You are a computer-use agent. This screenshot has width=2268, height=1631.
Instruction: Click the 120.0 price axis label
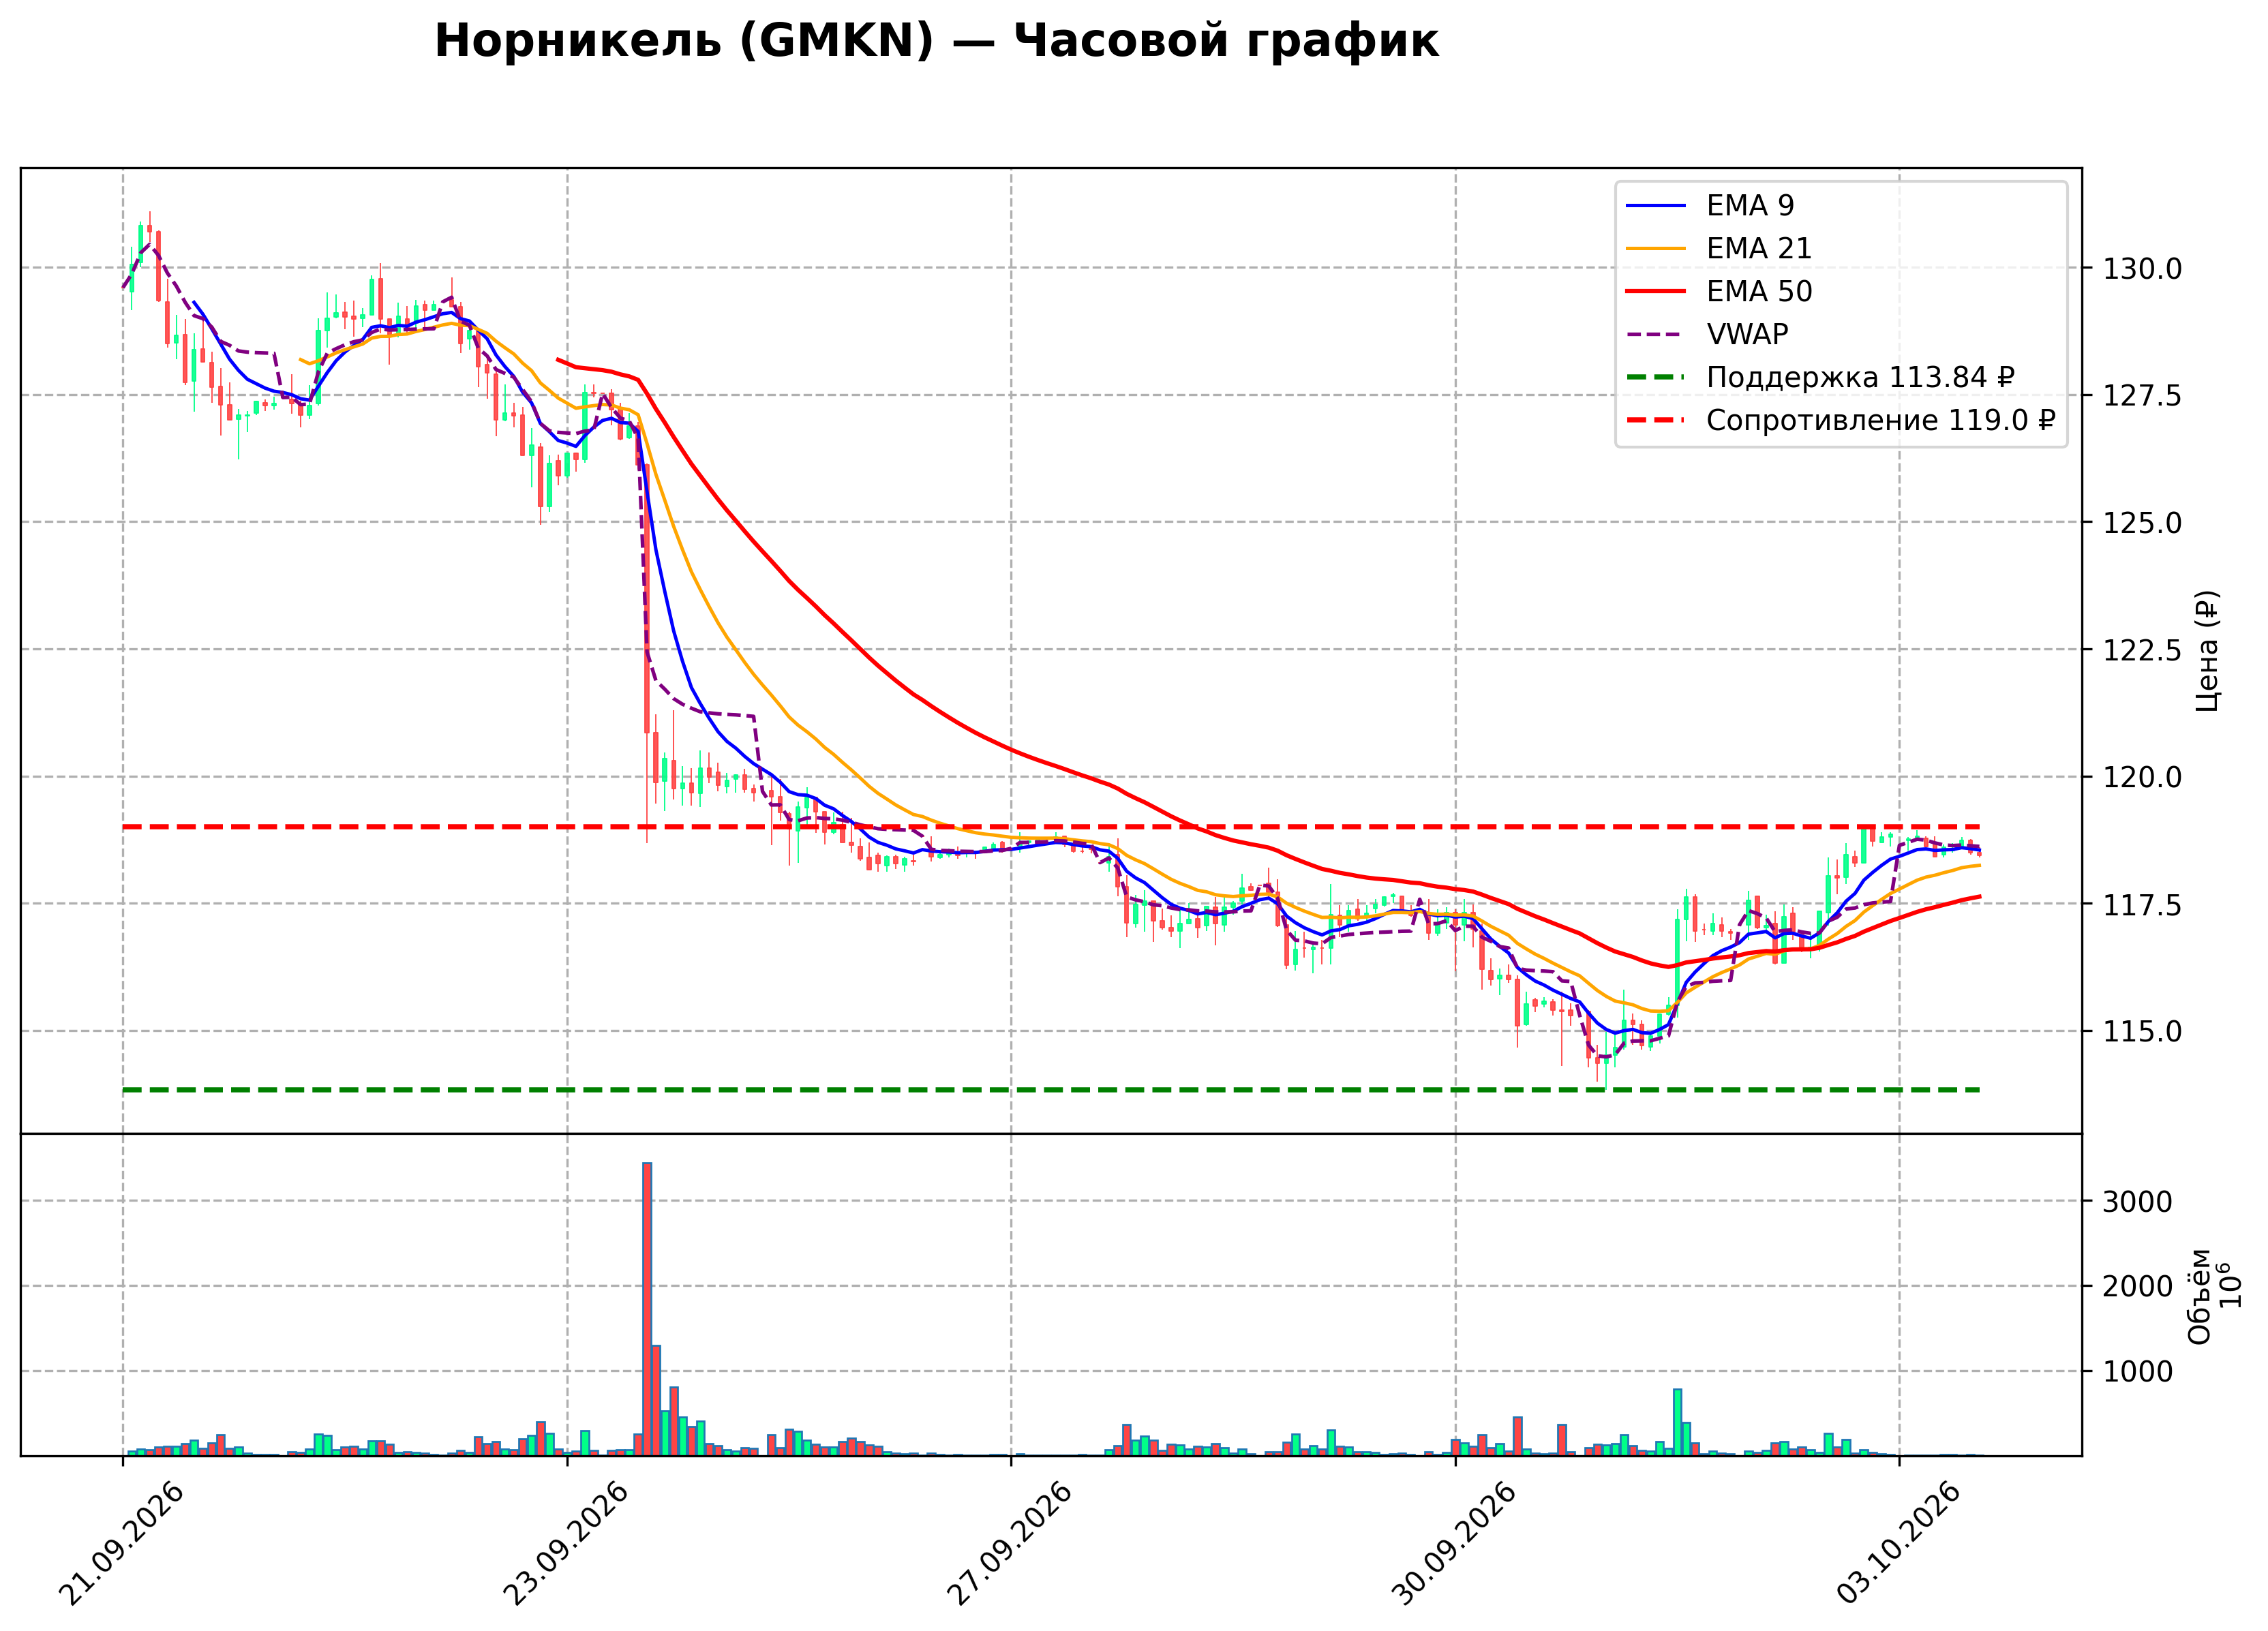coord(2142,778)
